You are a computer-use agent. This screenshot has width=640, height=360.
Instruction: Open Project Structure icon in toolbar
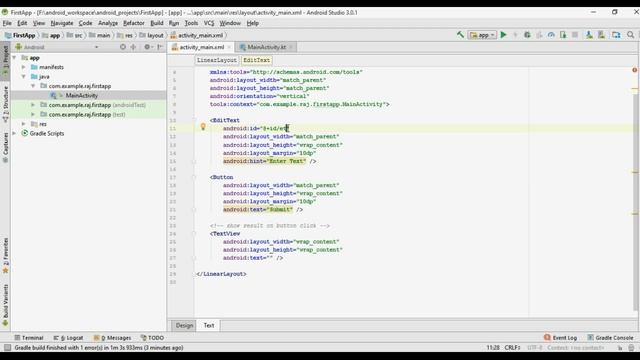click(616, 35)
